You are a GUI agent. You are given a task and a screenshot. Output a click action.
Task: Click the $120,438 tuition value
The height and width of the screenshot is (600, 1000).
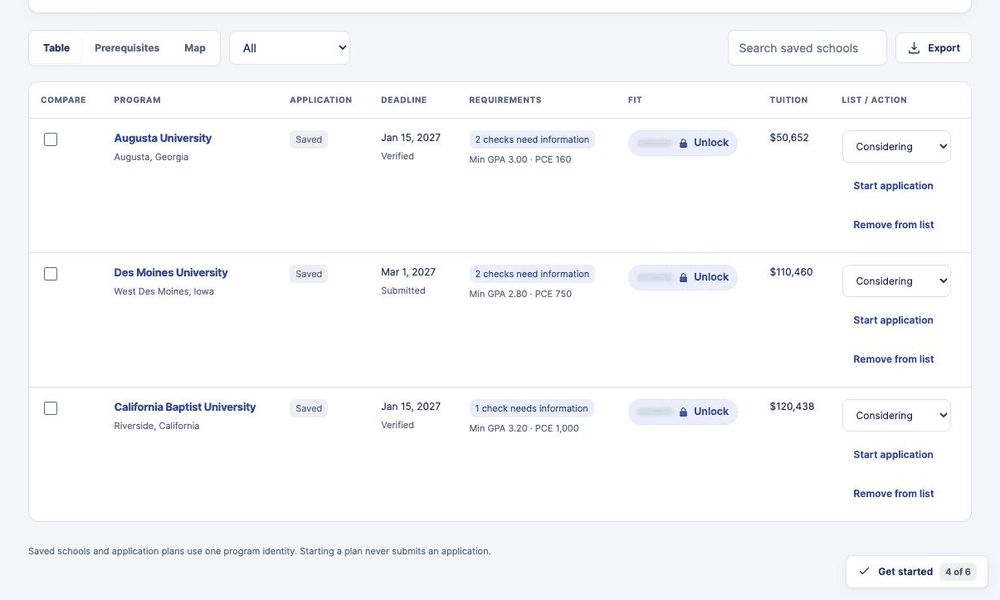[x=791, y=407]
